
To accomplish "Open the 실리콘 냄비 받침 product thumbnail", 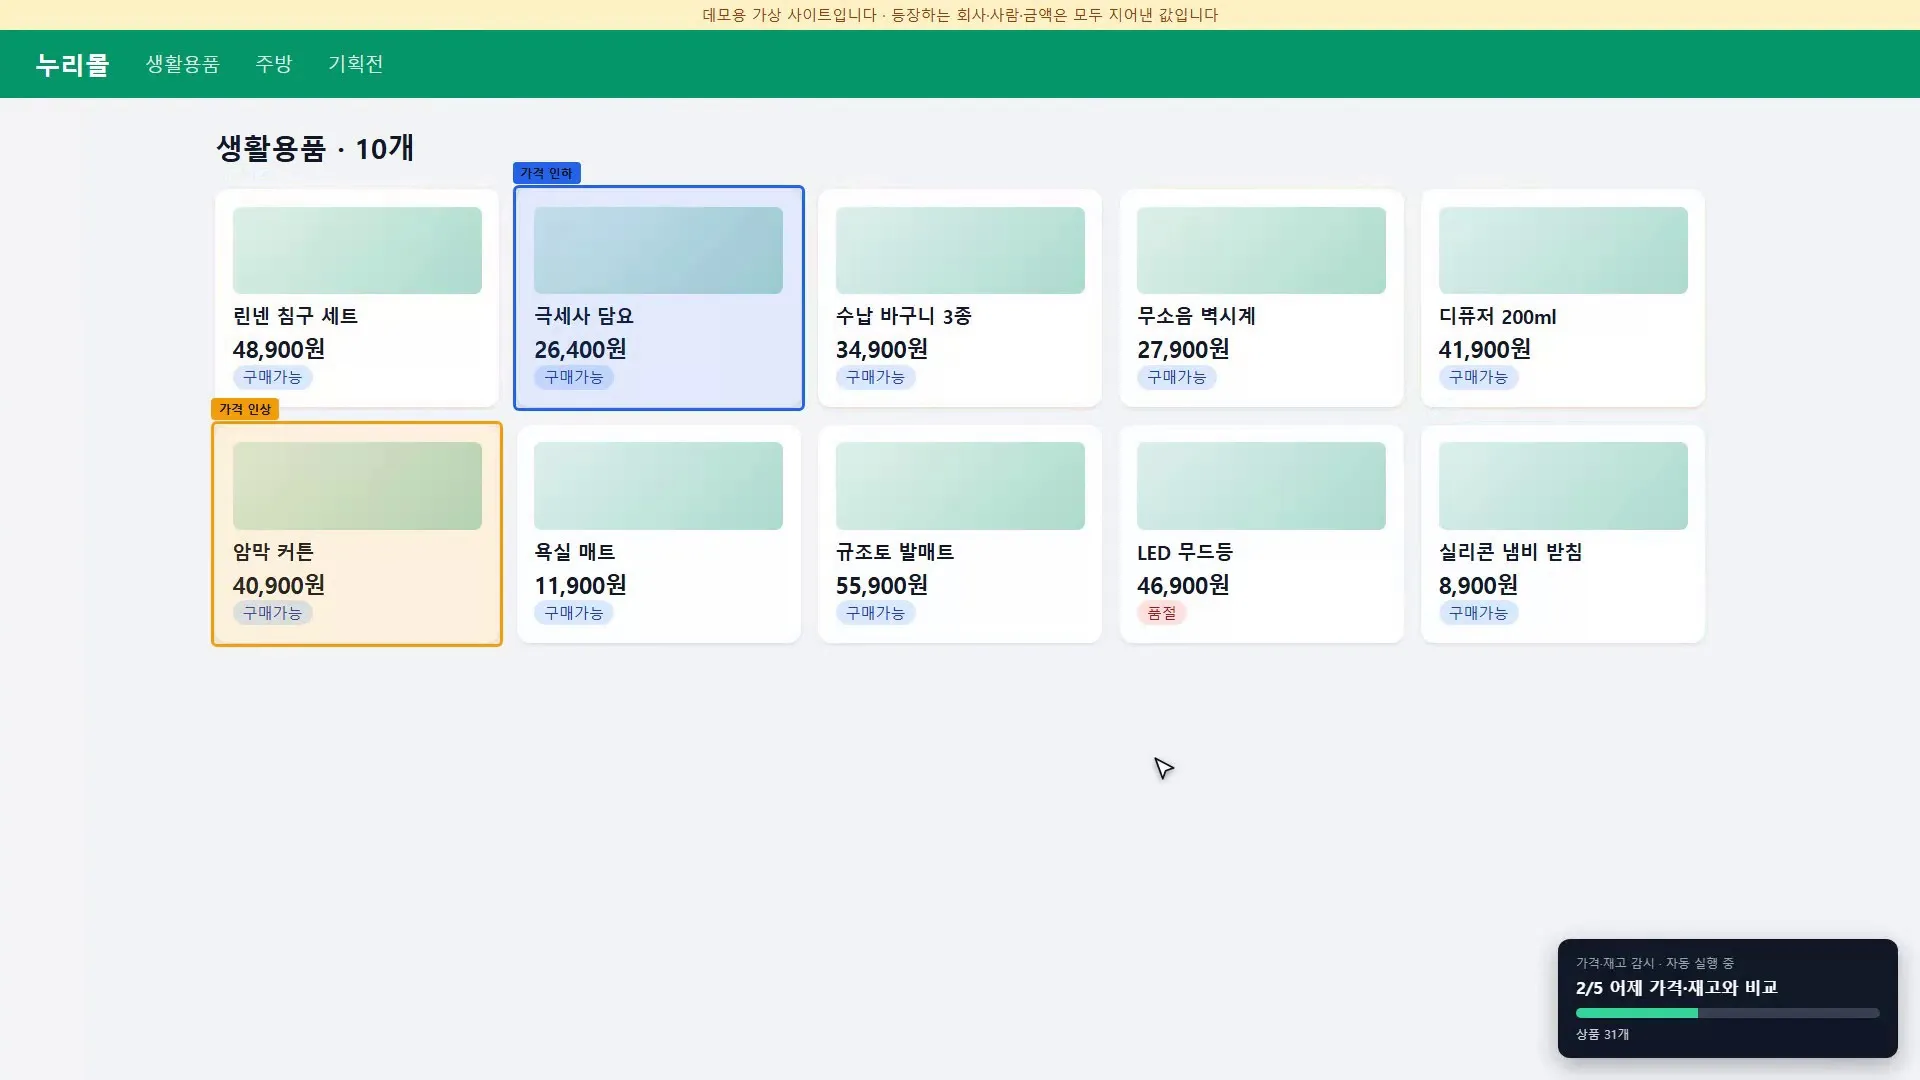I will [x=1563, y=486].
